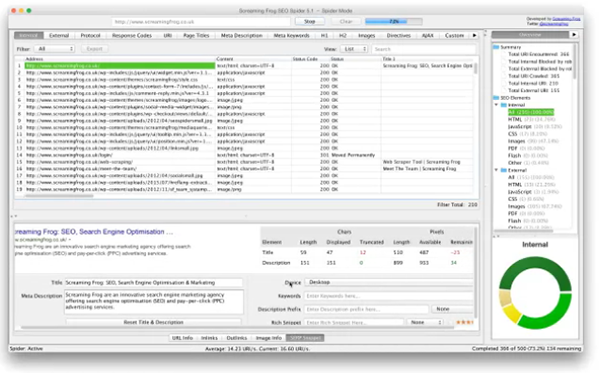Screen dimensions: 600x373
Task: Select the Outlinks bottom tab
Action: pos(236,338)
